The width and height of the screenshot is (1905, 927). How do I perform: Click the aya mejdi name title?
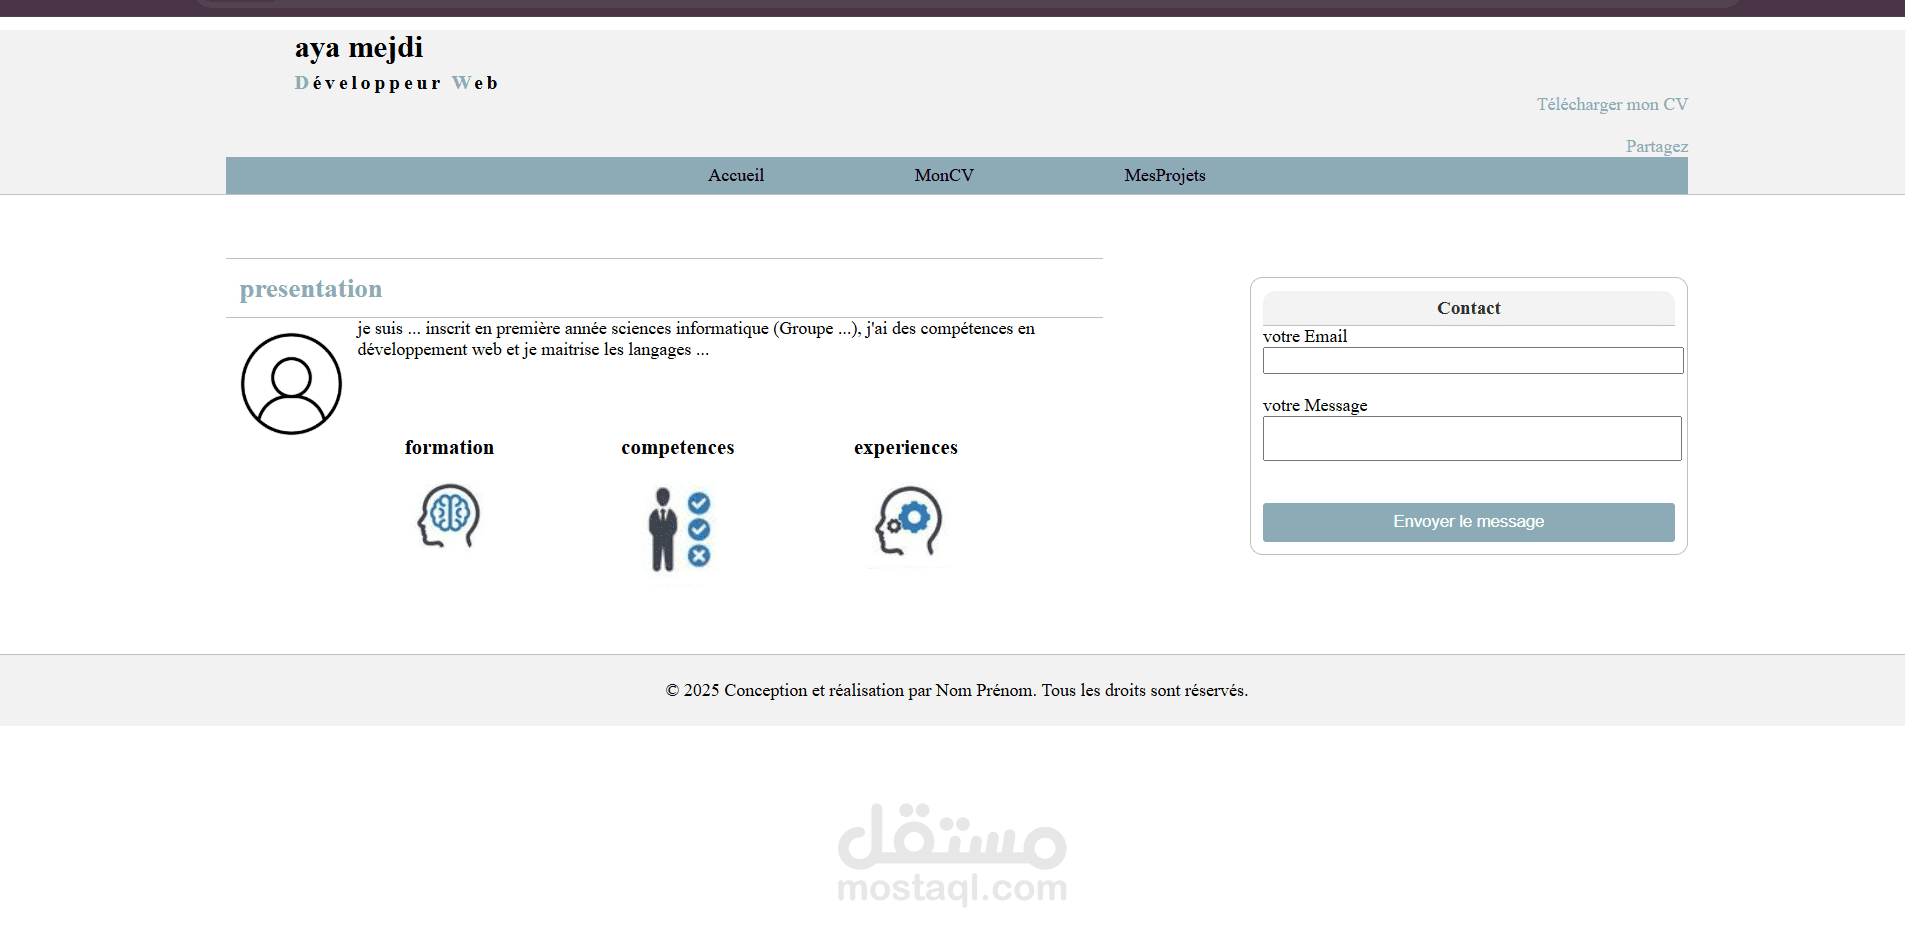(358, 47)
